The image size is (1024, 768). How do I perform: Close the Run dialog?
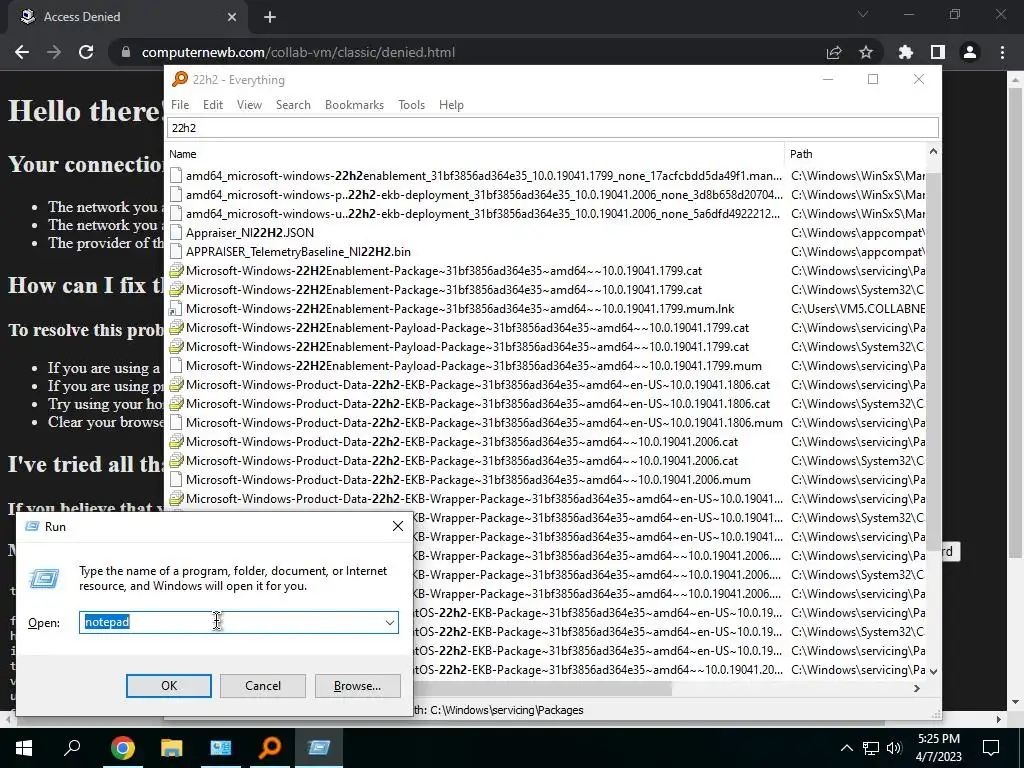(398, 526)
